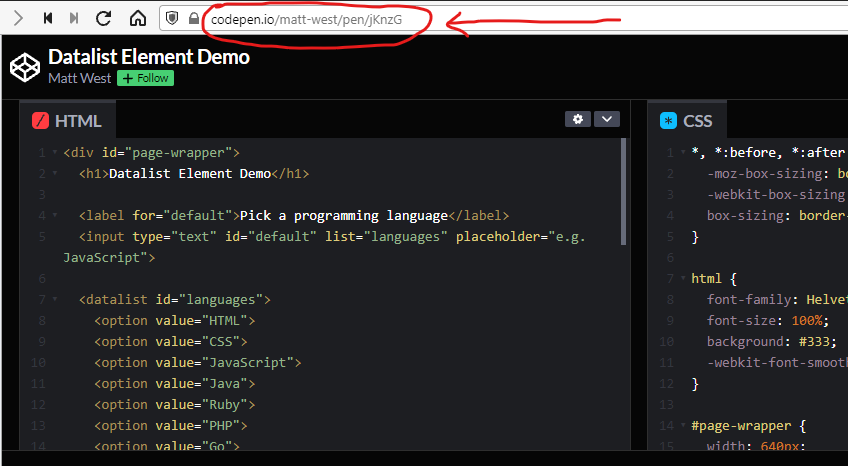Click the option value="CSS" line
848x466 pixels.
171,342
